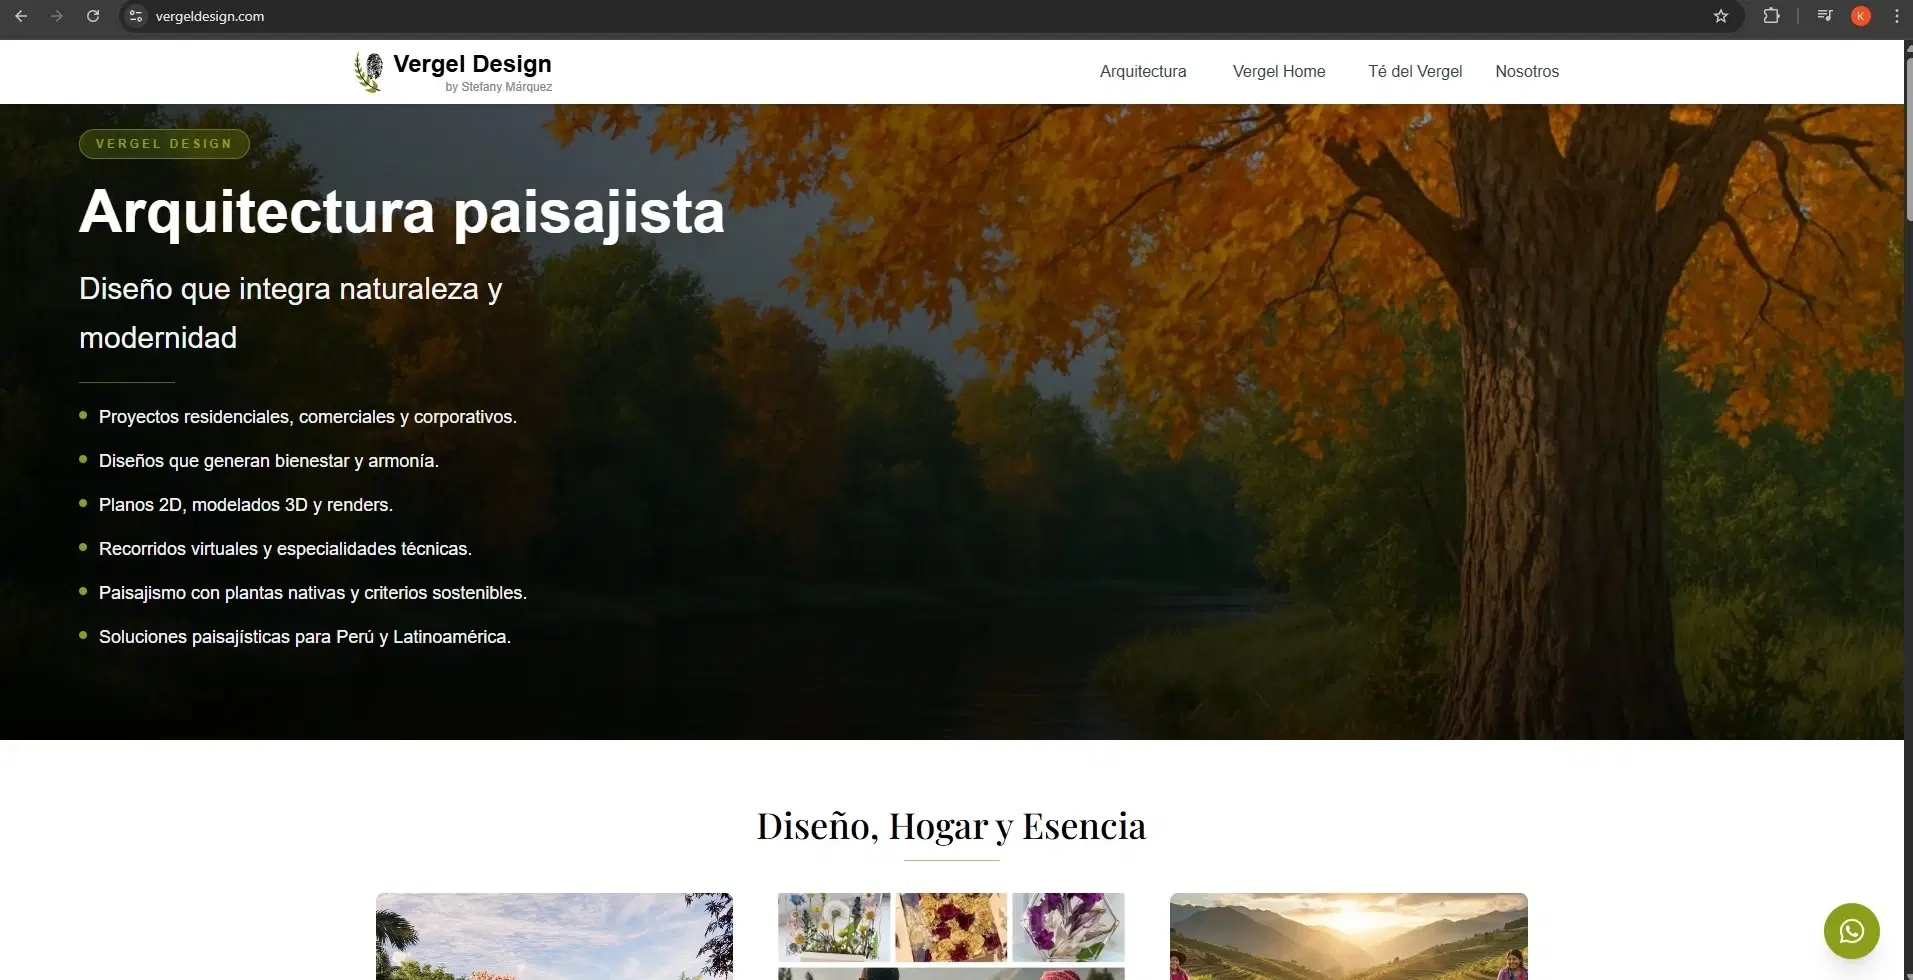
Task: Open the Chrome profile avatar
Action: point(1860,16)
